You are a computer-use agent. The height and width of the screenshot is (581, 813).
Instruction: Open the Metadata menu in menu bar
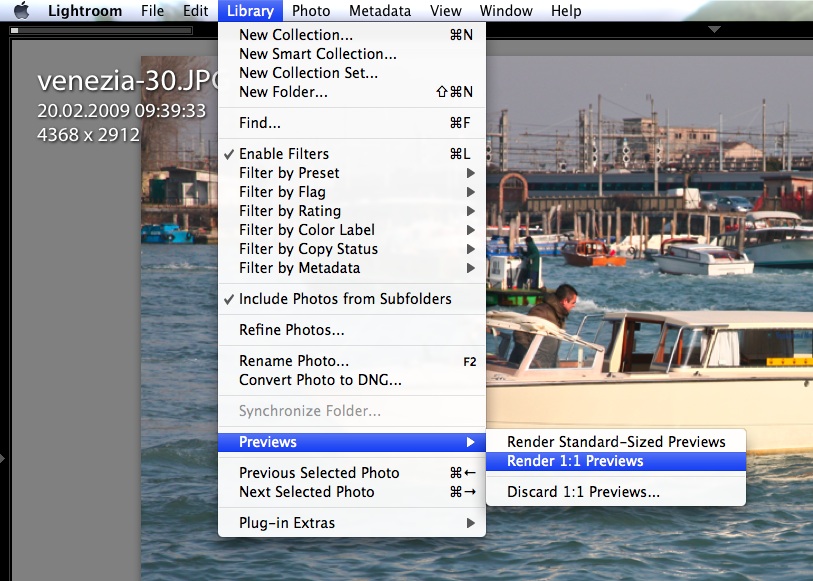(x=379, y=11)
